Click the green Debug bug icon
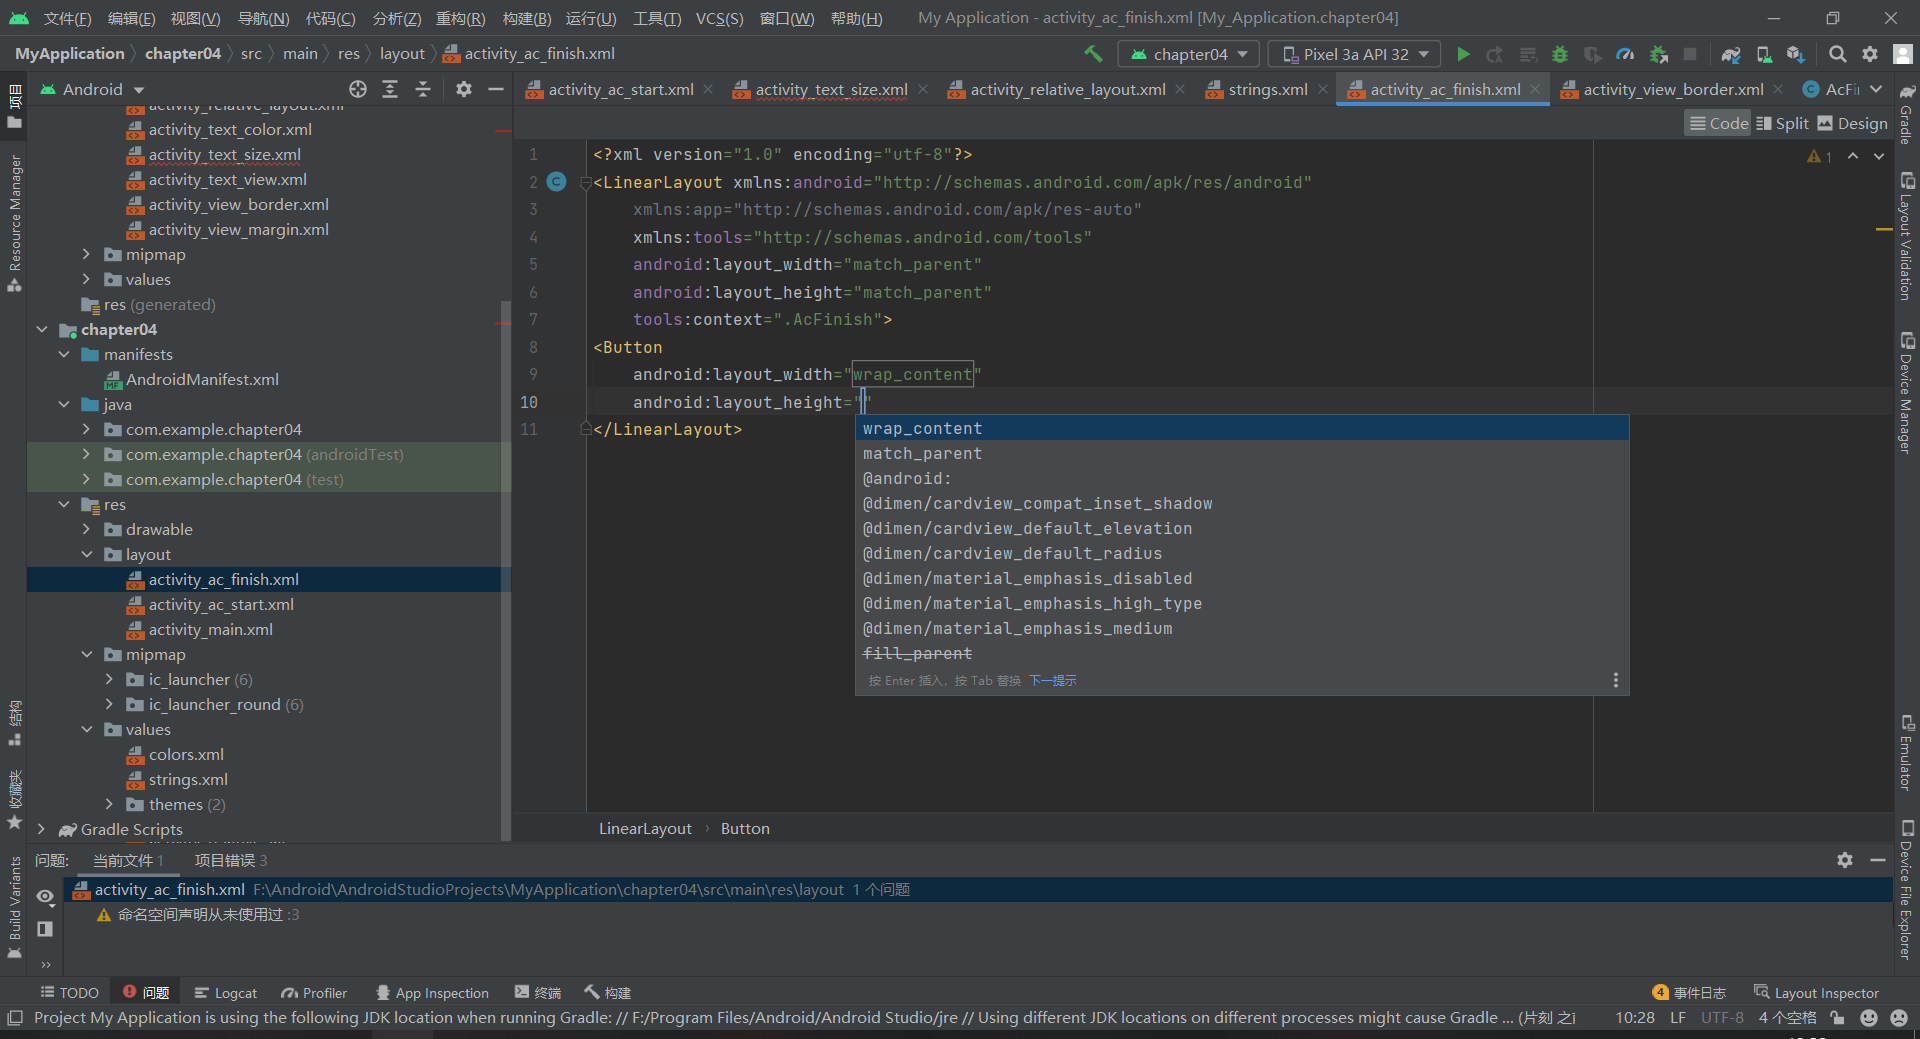Viewport: 1920px width, 1039px height. (1559, 54)
